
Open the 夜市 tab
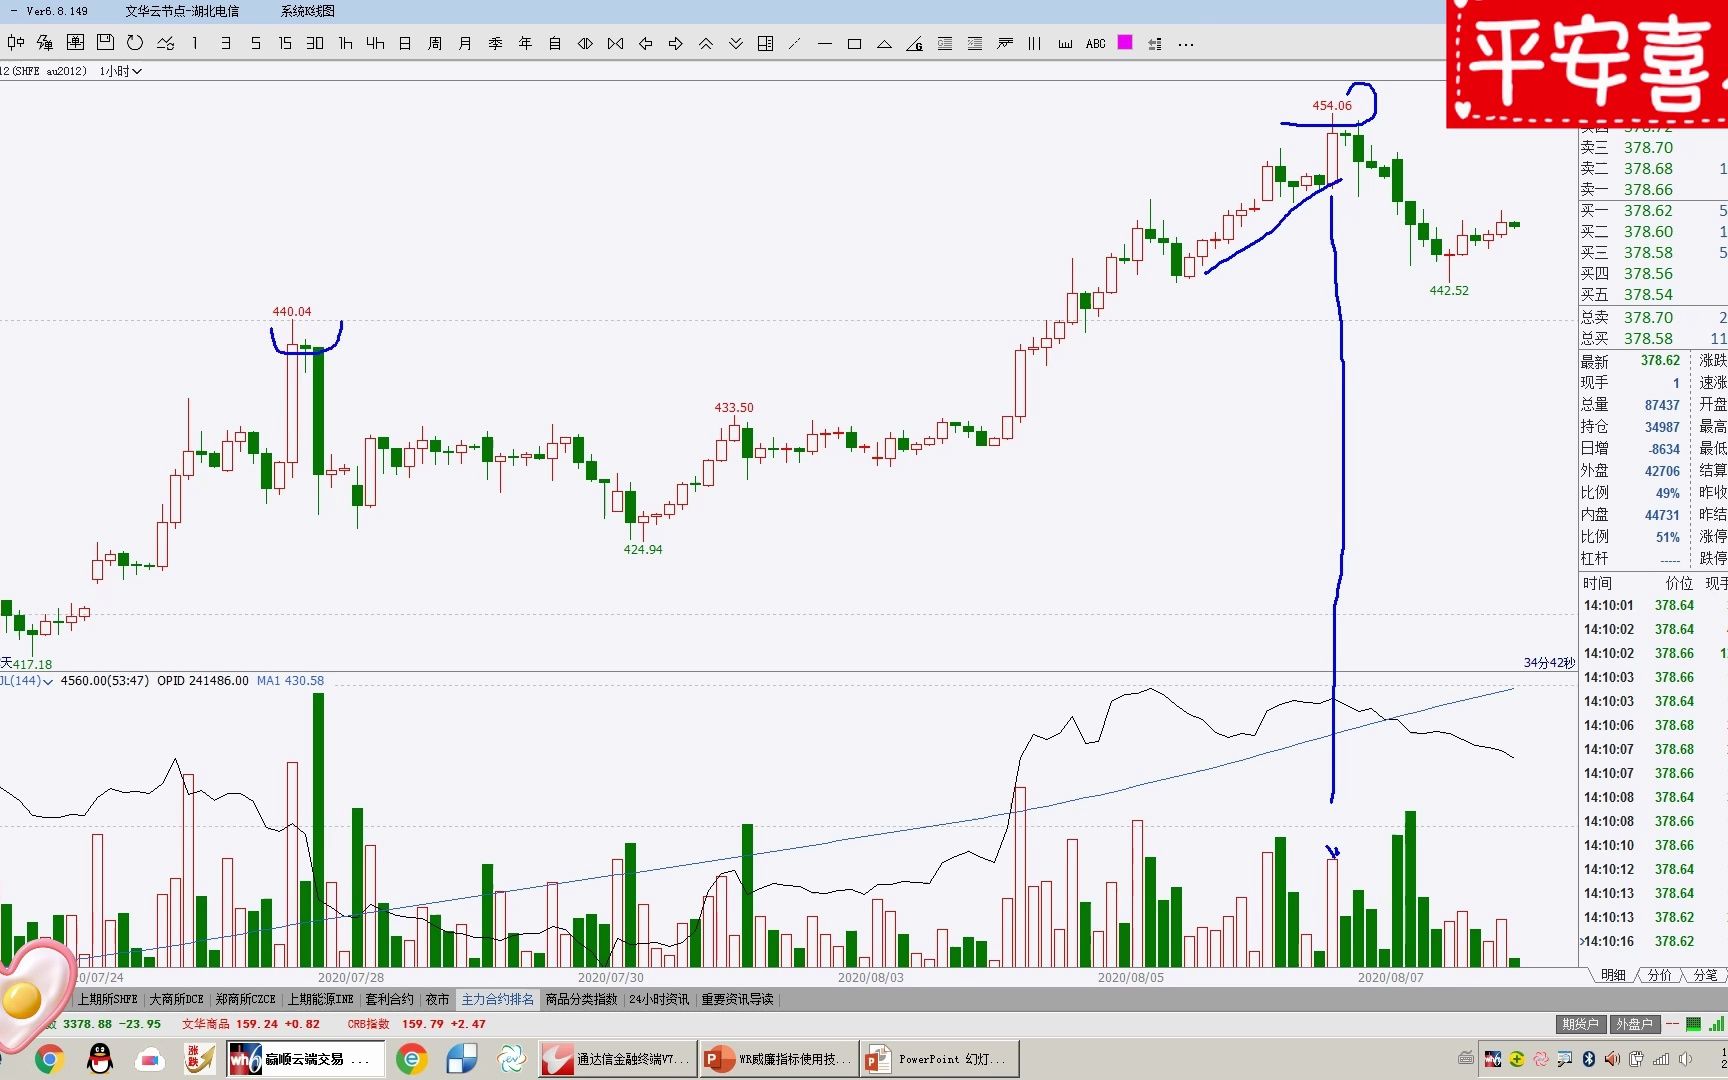click(437, 999)
